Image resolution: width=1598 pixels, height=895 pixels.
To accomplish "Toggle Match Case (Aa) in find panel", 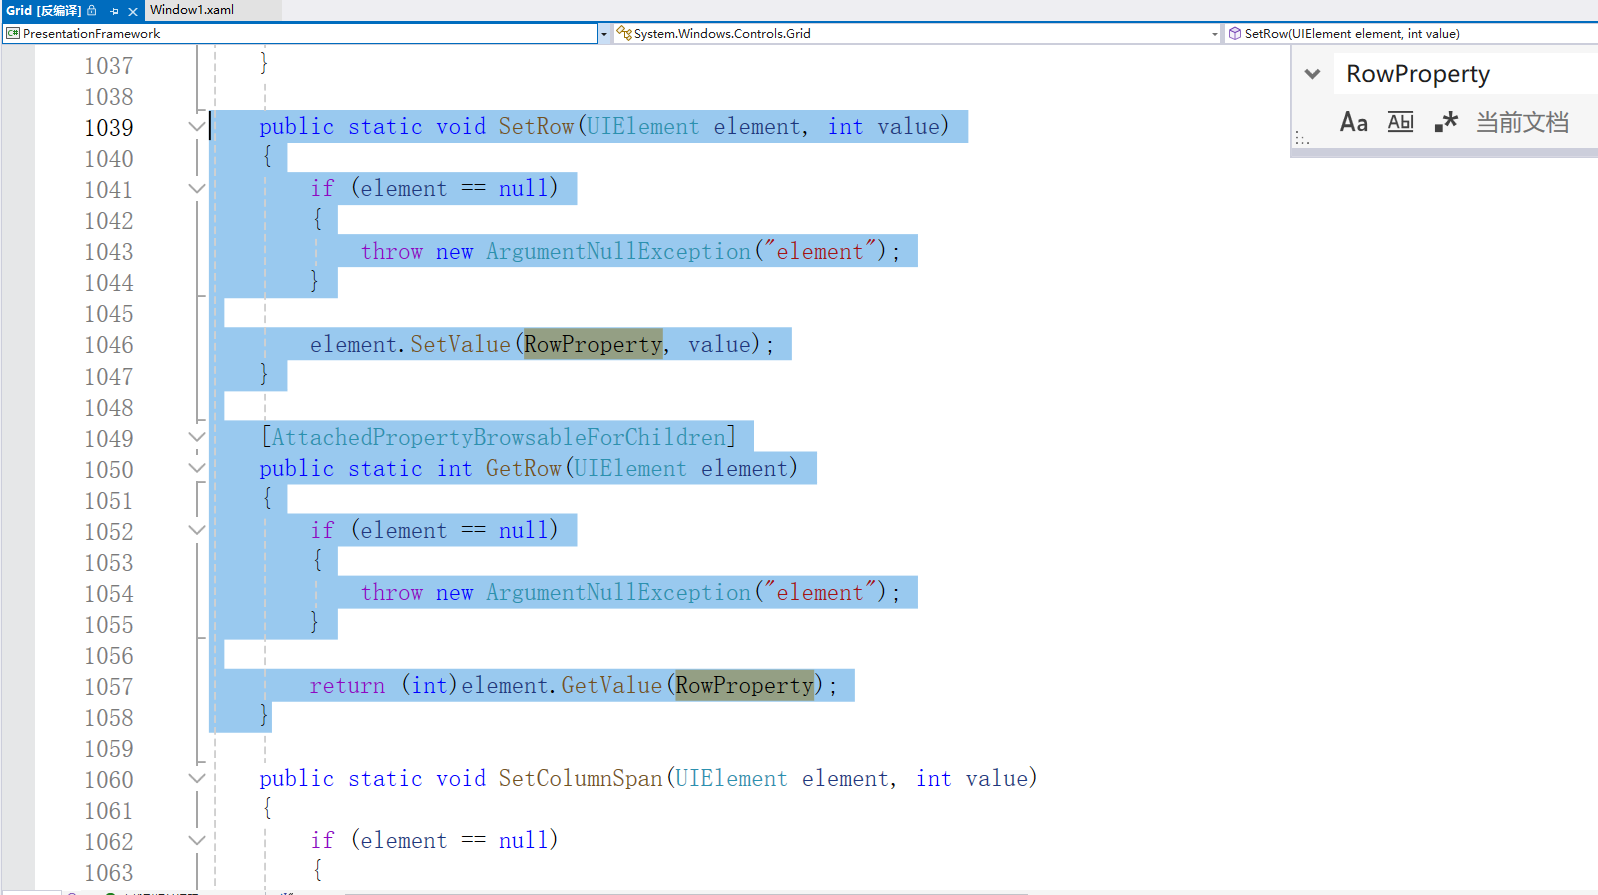I will coord(1353,122).
